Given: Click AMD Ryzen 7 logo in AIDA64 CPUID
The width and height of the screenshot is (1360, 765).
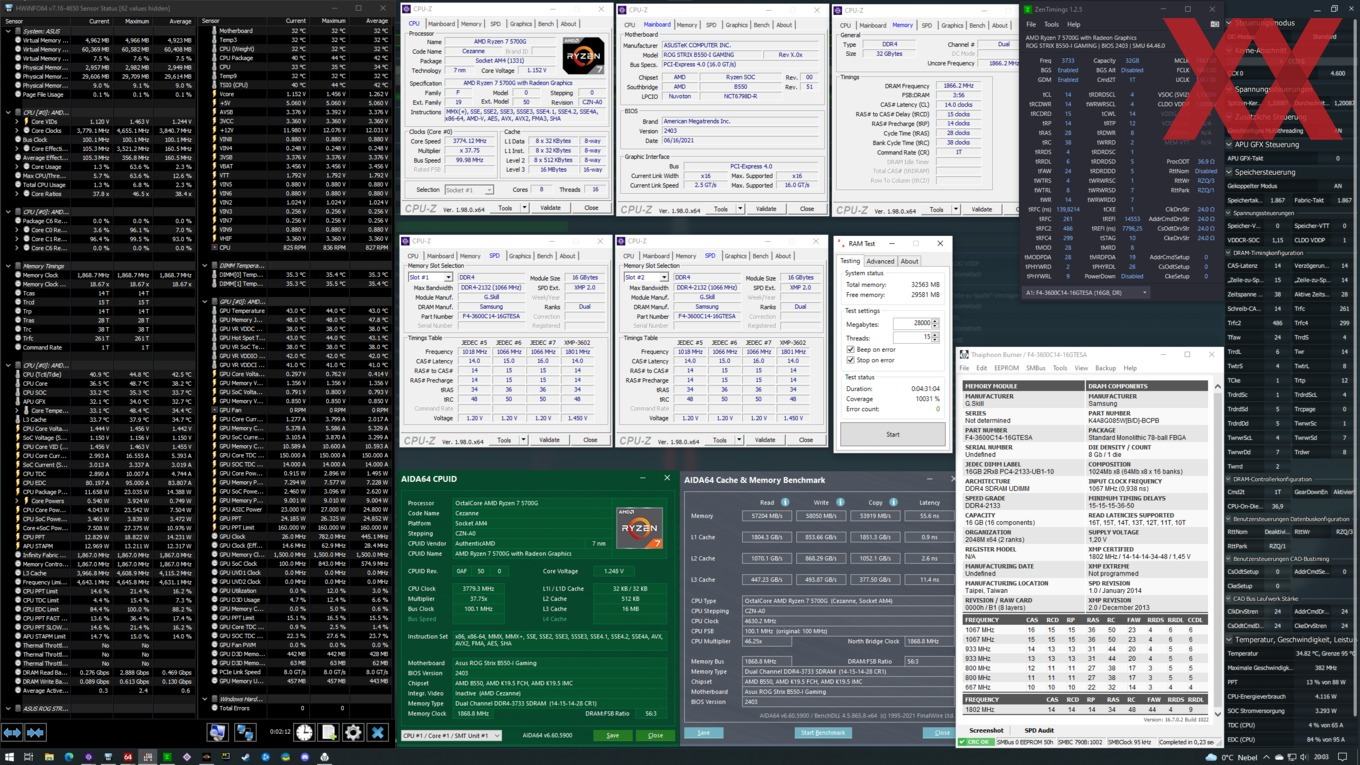Looking at the screenshot, I should click(x=638, y=529).
